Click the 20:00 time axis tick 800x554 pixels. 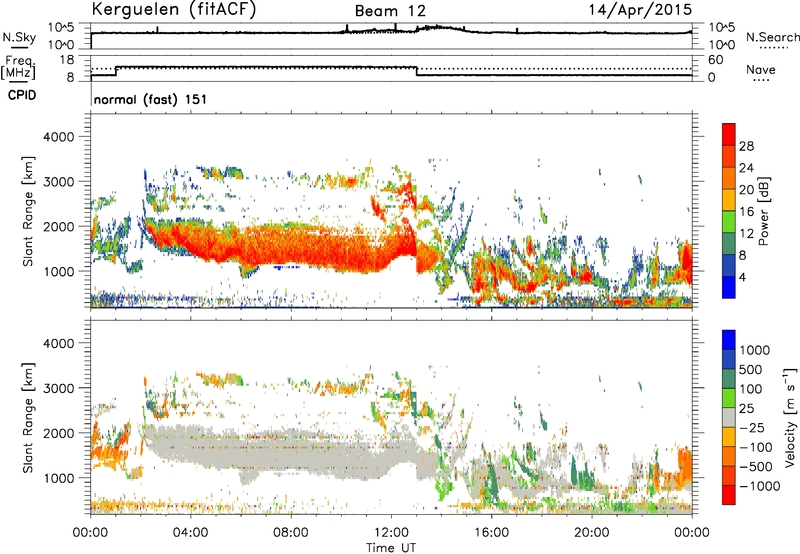591,533
